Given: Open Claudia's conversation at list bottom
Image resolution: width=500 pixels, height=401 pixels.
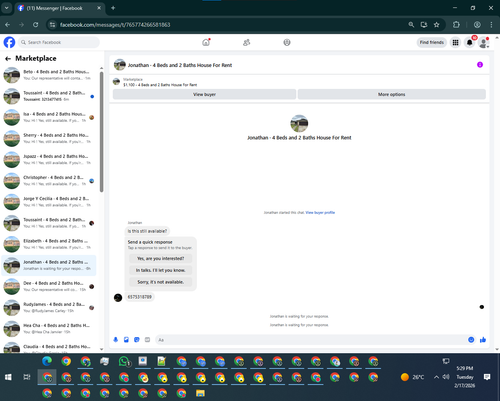Looking at the screenshot, I should [49, 347].
